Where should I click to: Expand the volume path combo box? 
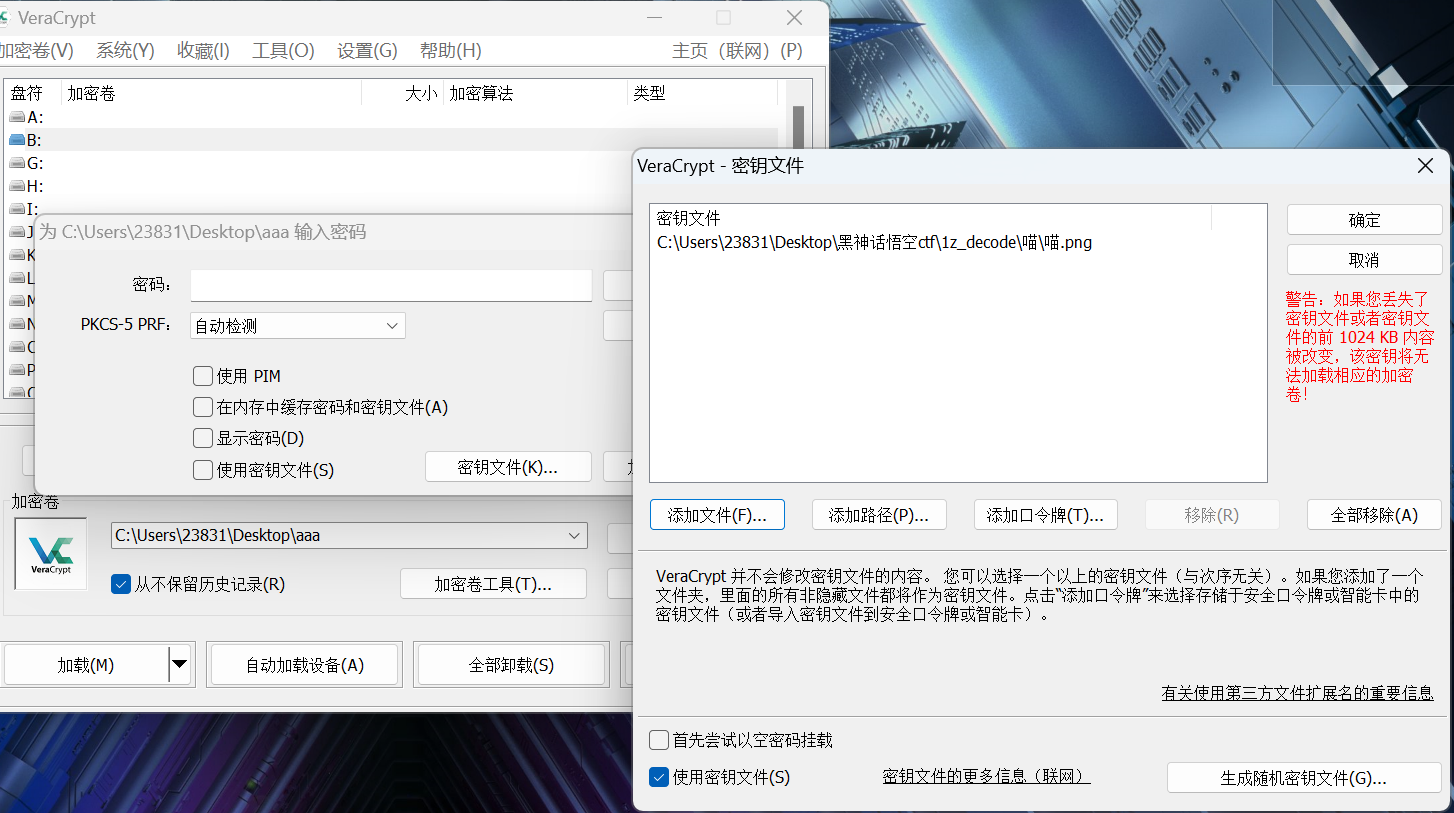click(349, 535)
